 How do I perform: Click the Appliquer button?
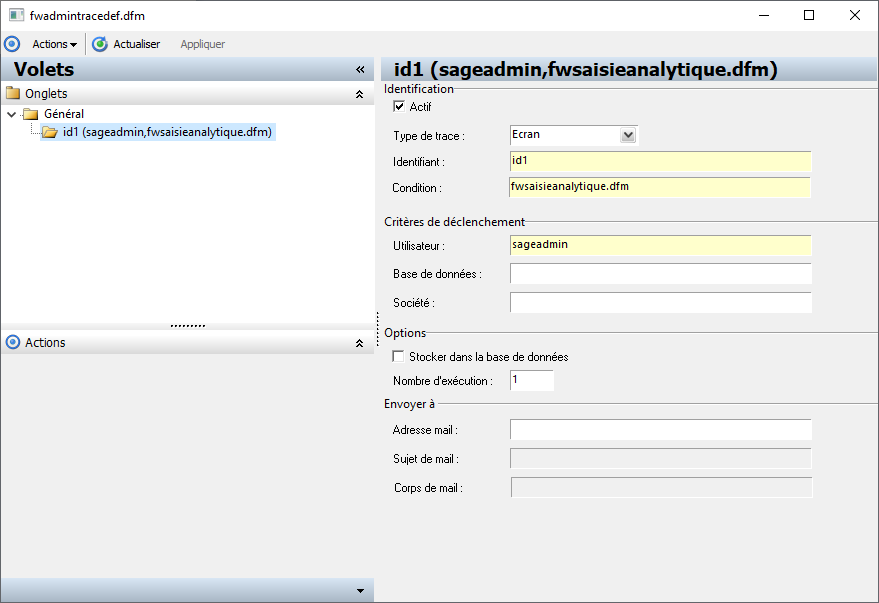[202, 44]
